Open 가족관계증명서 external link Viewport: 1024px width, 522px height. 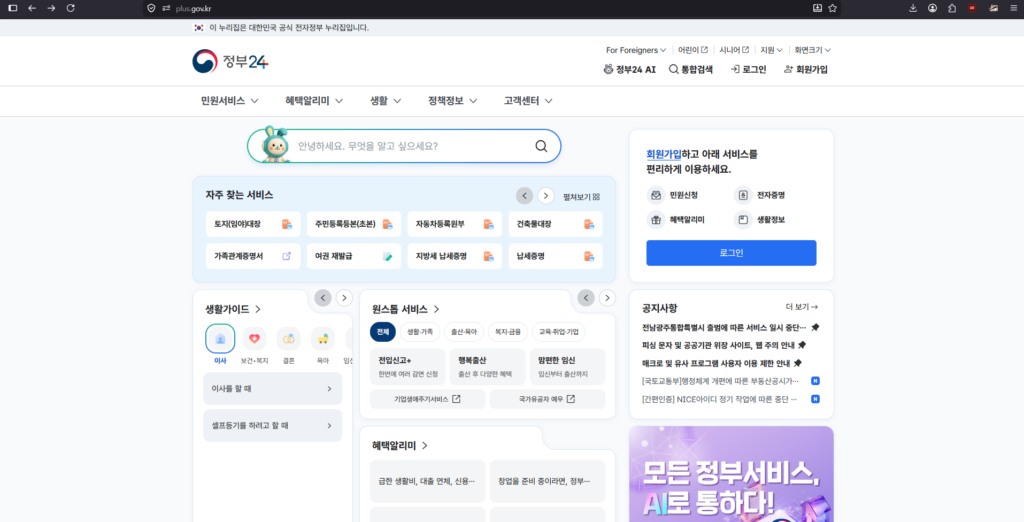point(253,256)
